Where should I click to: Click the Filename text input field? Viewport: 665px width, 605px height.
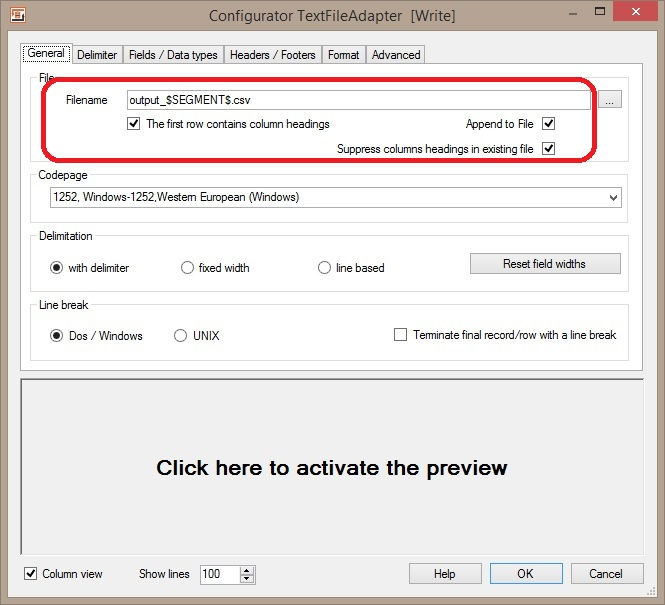pos(357,100)
